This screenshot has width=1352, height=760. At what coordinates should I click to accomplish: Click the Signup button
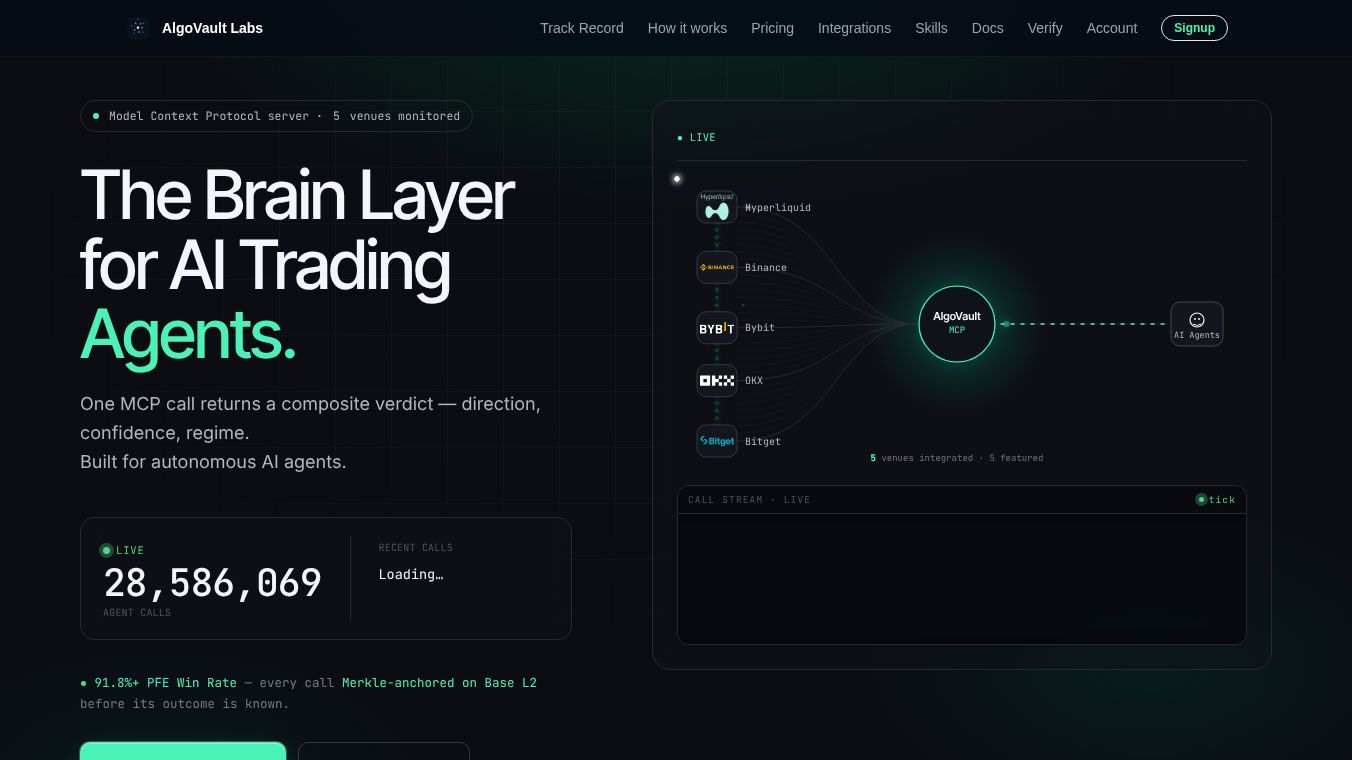[x=1194, y=28]
